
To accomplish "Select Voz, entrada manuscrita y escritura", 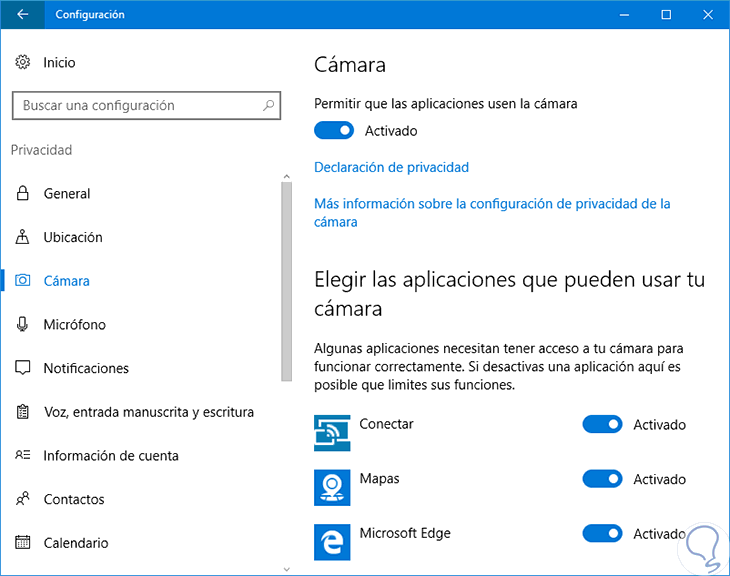I will [x=148, y=411].
